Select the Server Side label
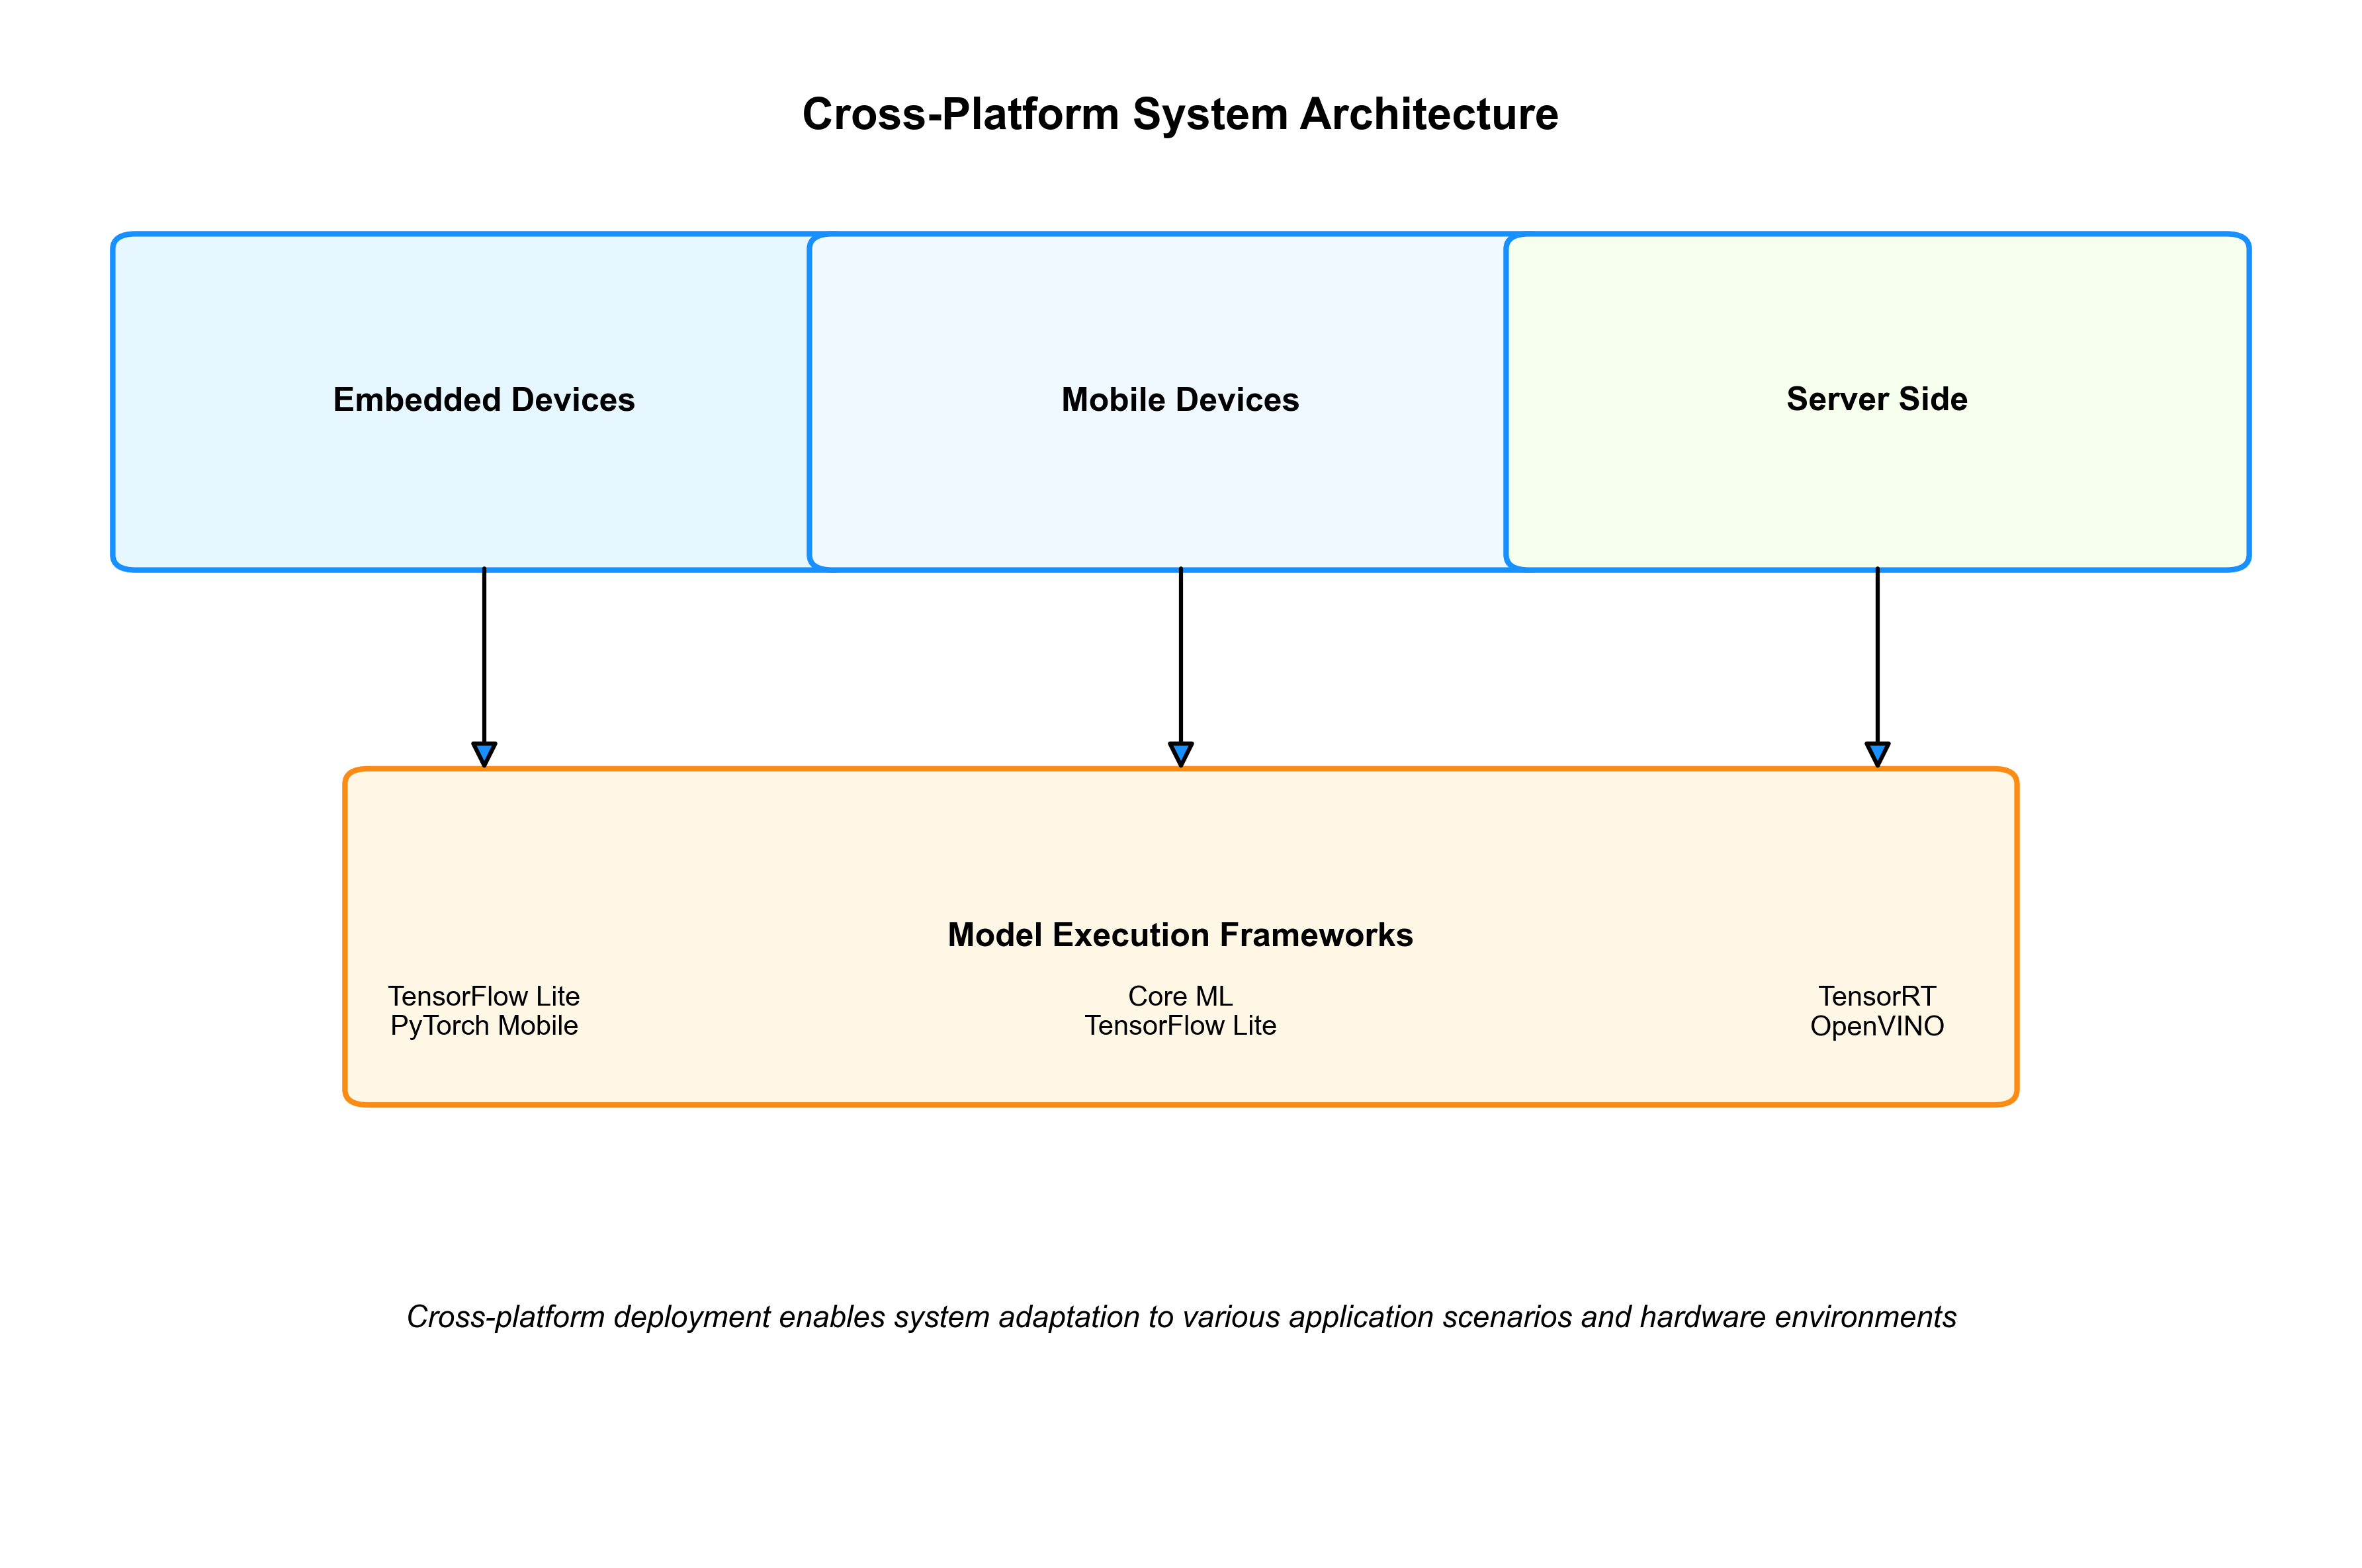This screenshot has height=1568, width=2362. click(1877, 399)
